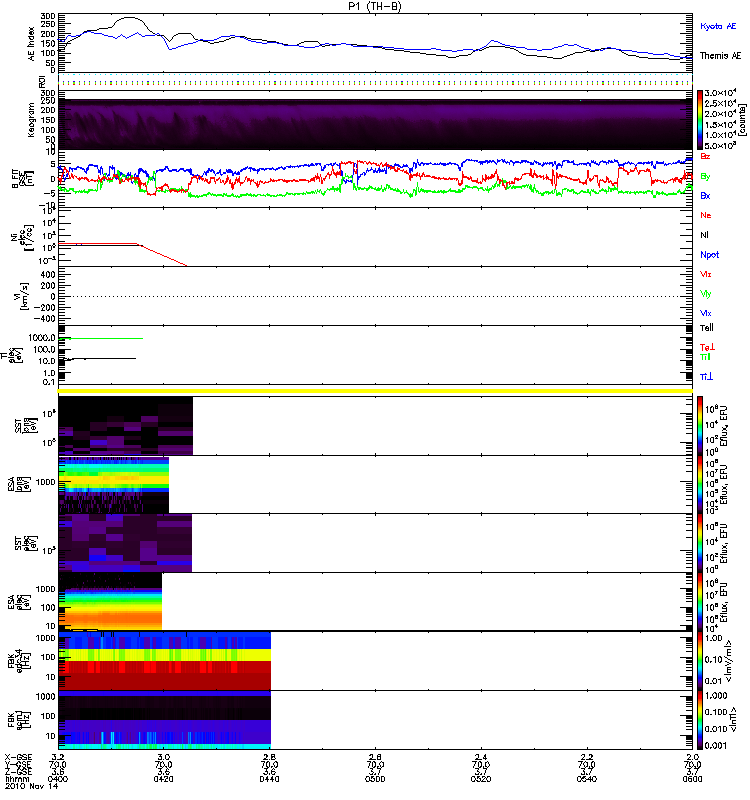The width and height of the screenshot is (750, 800).
Task: Click the "0520" time tick label
Action: [481, 779]
